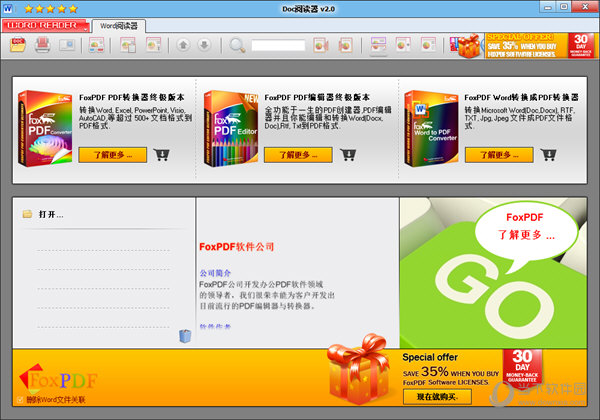The width and height of the screenshot is (600, 420).
Task: Click the trash bin icon to clear recent list
Action: (185, 336)
